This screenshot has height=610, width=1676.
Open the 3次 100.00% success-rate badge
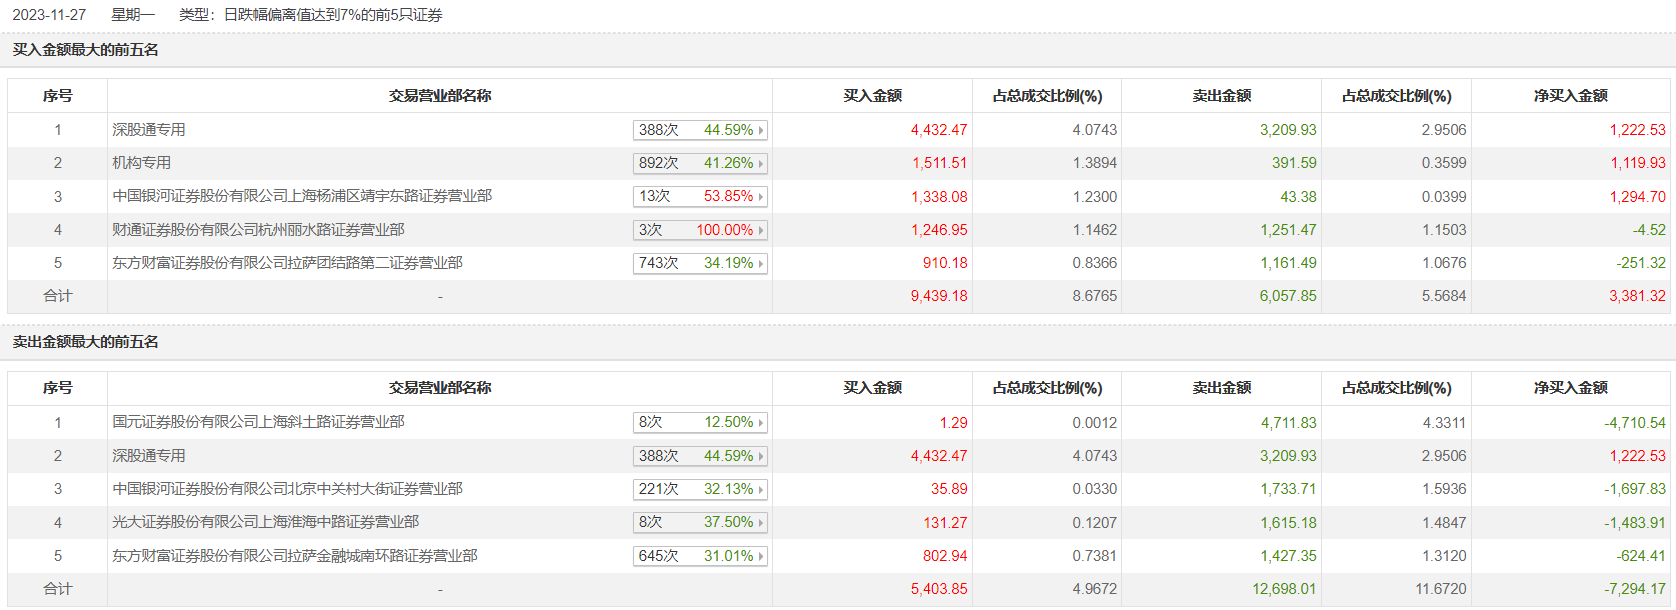pyautogui.click(x=700, y=230)
